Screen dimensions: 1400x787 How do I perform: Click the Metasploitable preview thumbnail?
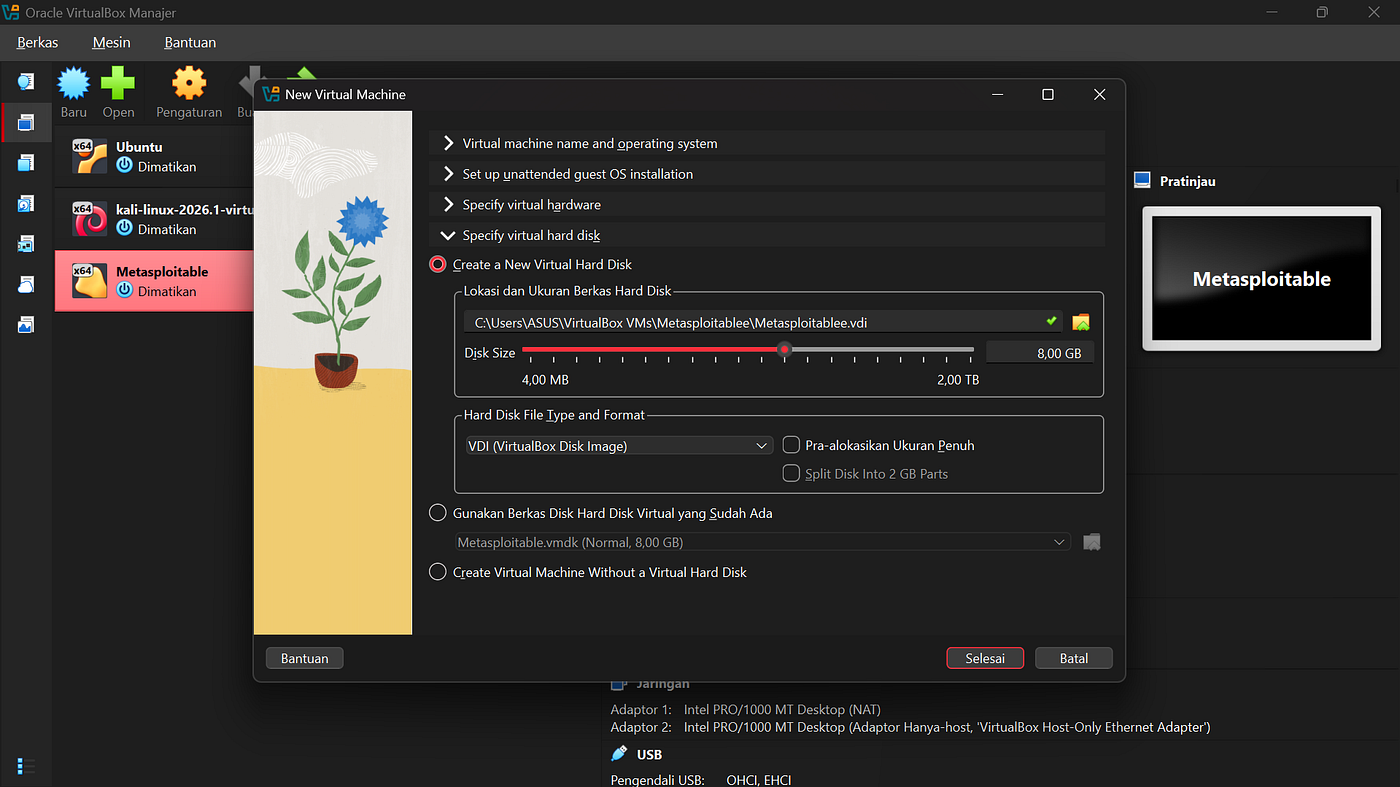pos(1262,279)
